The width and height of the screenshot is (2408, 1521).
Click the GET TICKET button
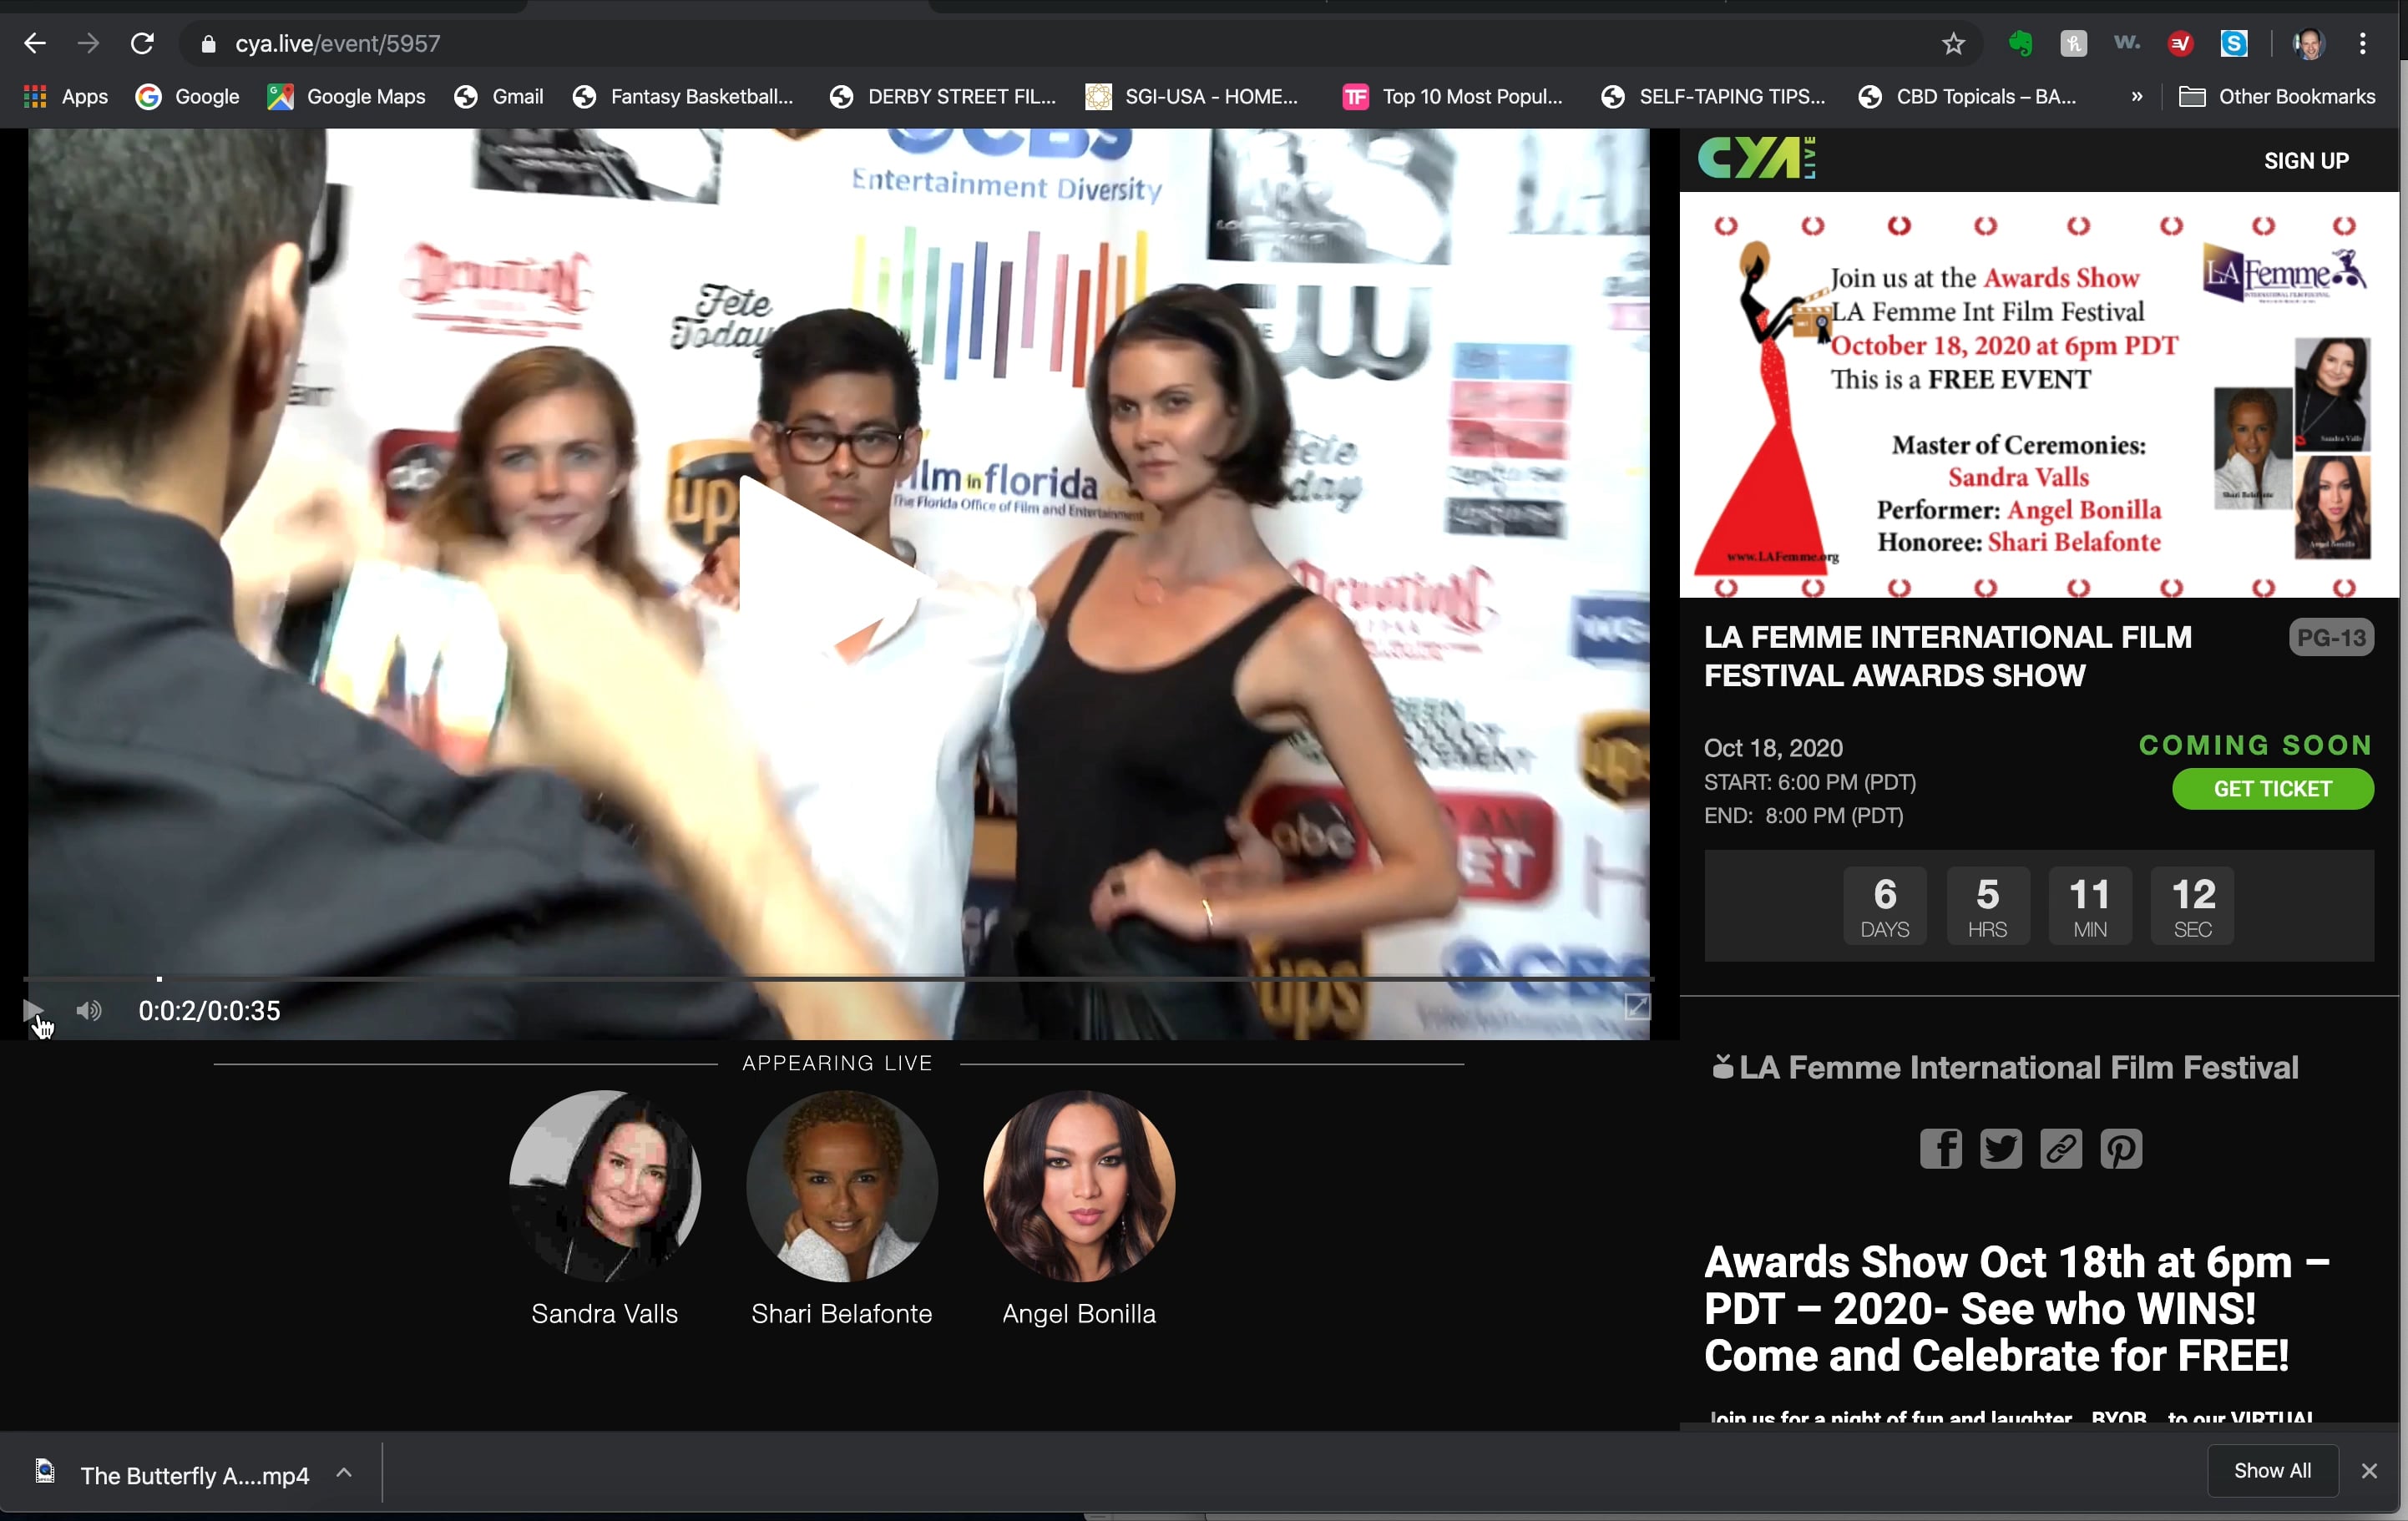(2272, 789)
